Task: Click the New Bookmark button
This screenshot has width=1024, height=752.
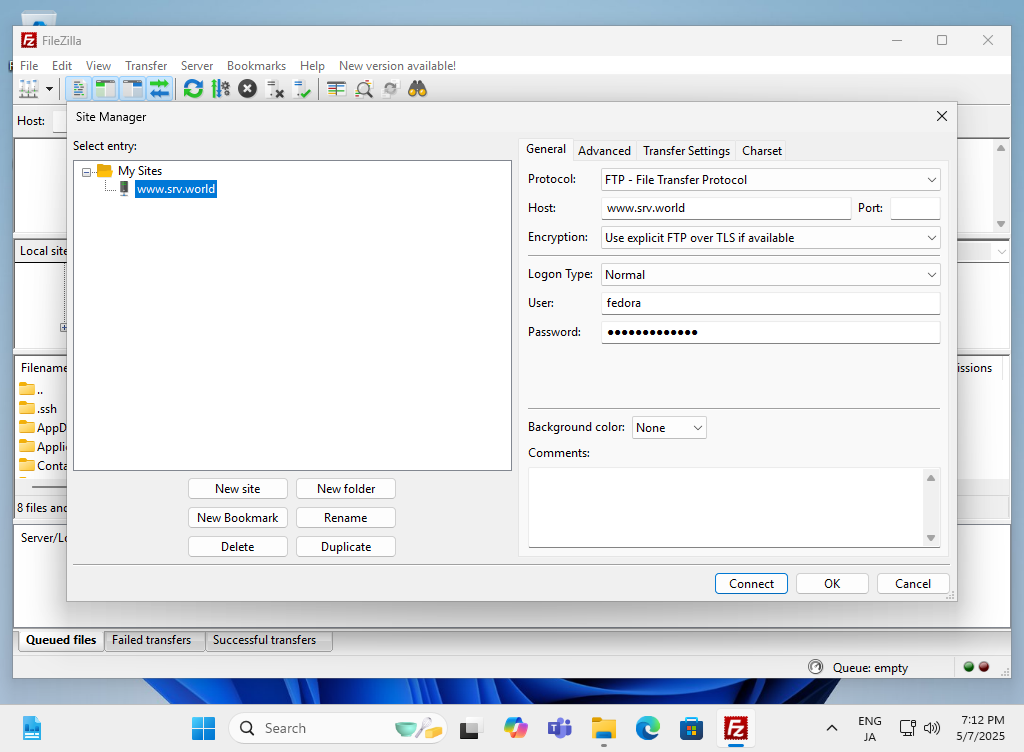Action: (x=238, y=518)
